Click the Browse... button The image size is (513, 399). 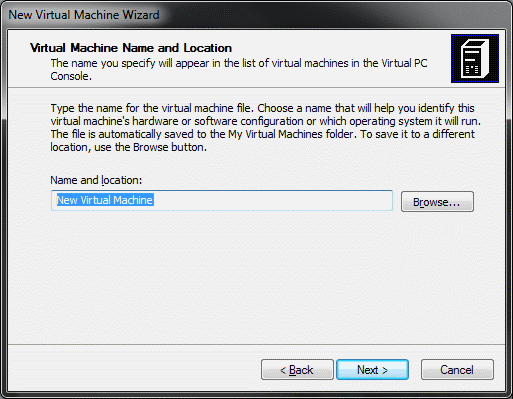[437, 202]
